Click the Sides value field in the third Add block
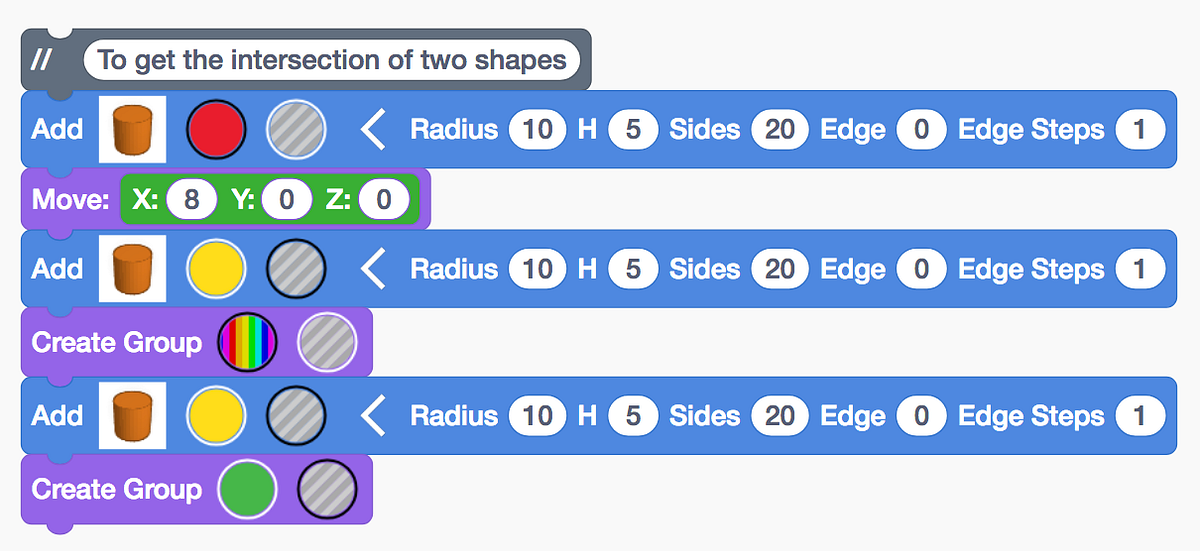Screen dimensions: 1200x551 780,416
